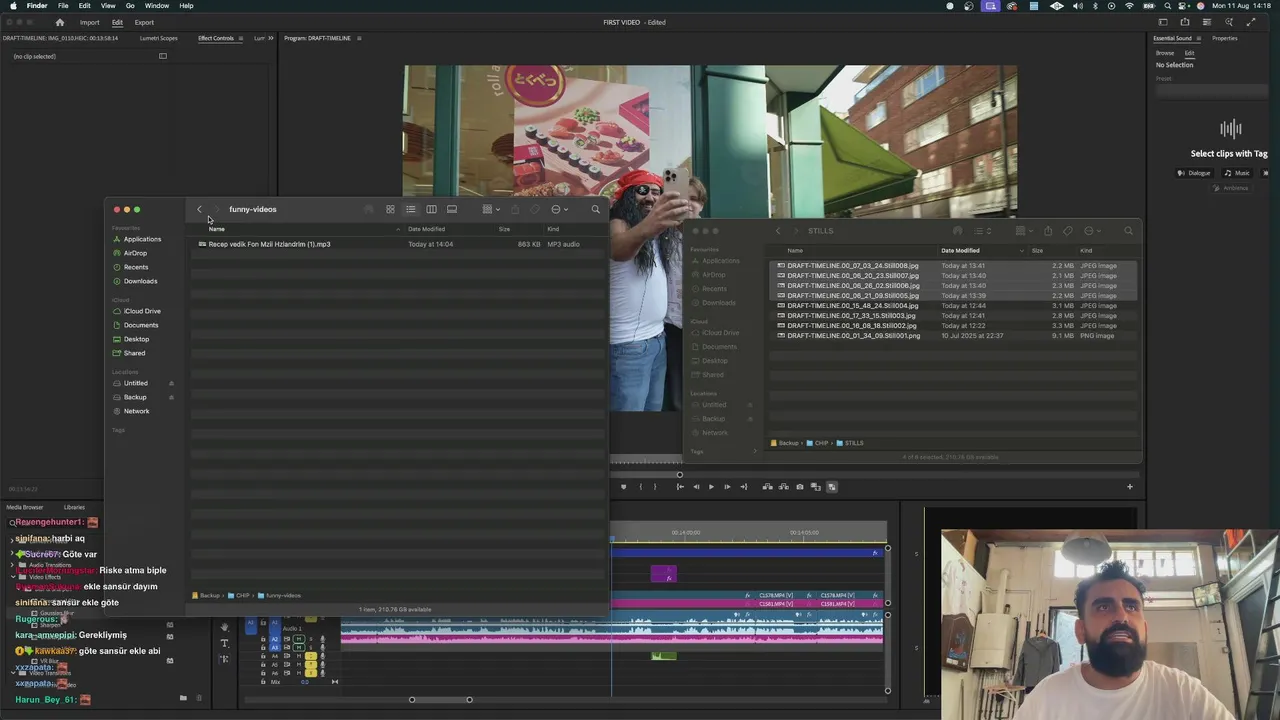Toggle the comparison view button in Program monitor
This screenshot has width=1280, height=720.
(815, 487)
